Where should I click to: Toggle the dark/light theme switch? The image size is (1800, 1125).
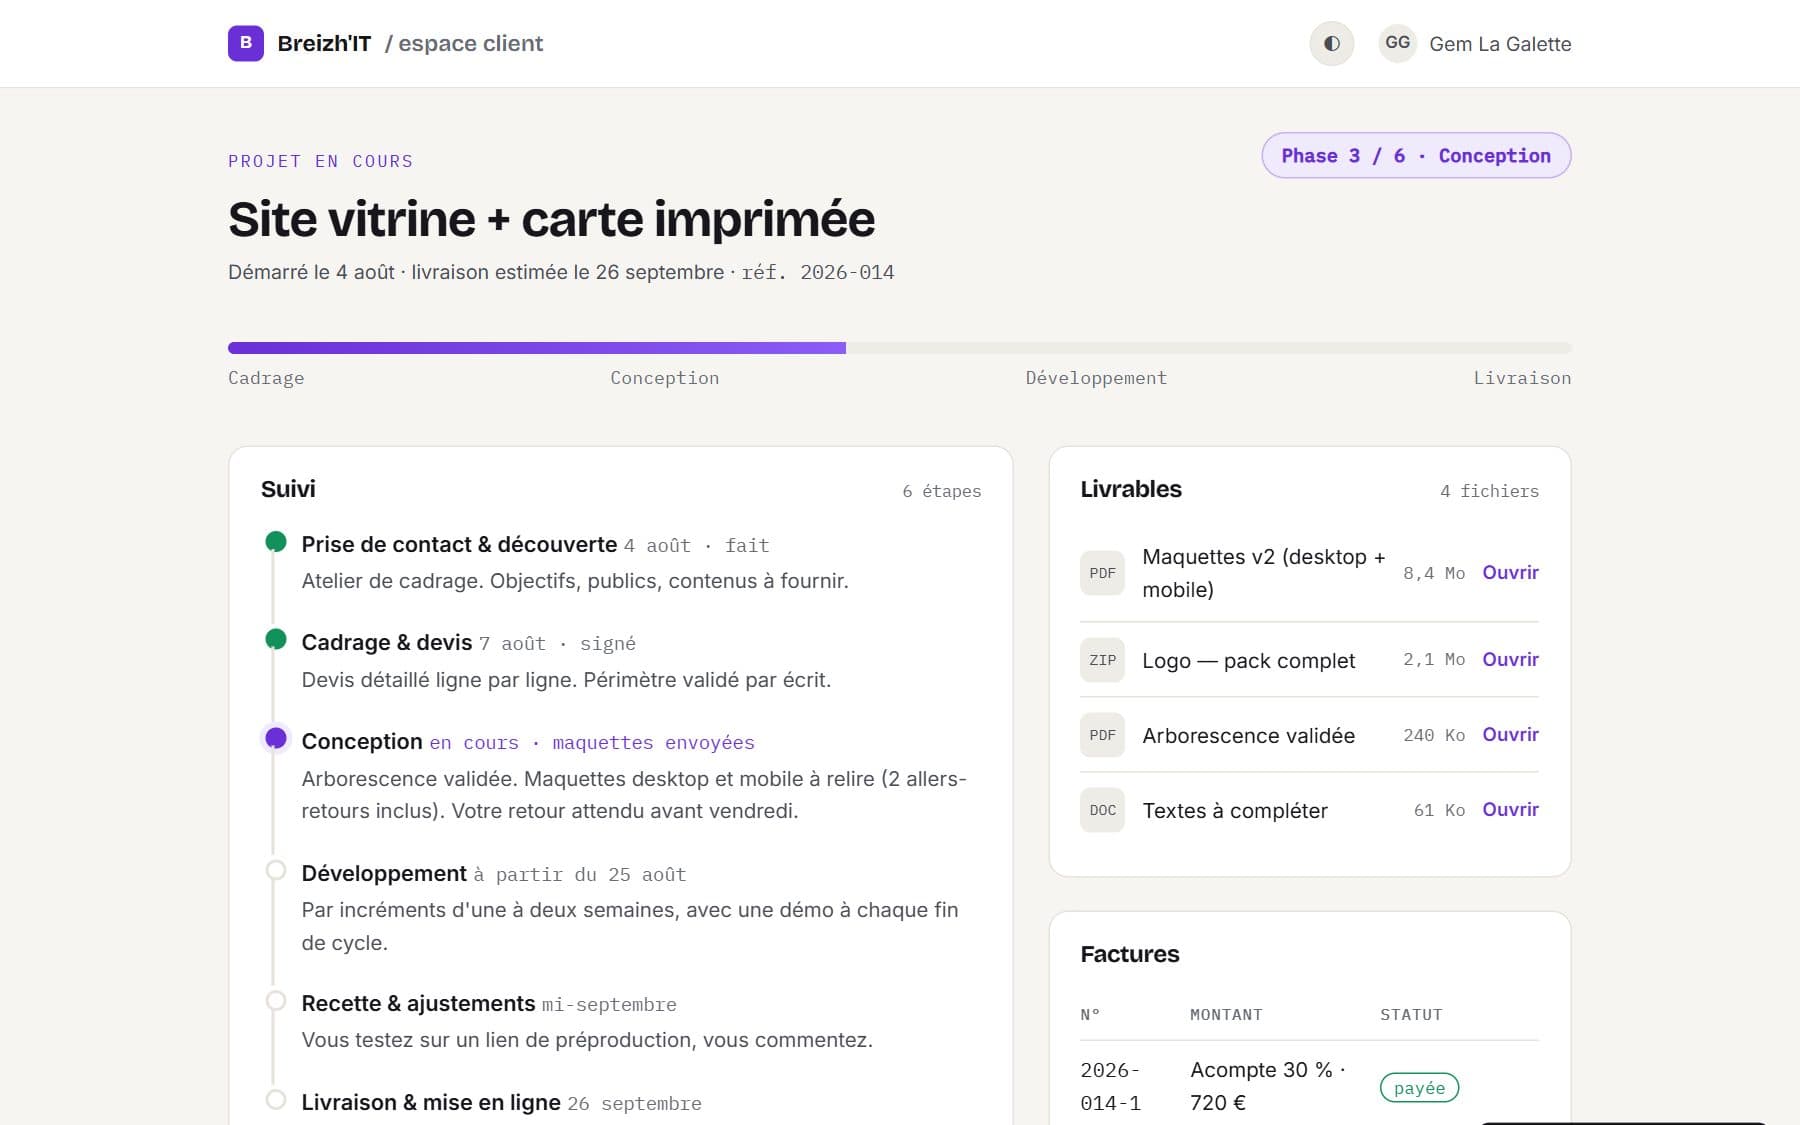(1331, 43)
